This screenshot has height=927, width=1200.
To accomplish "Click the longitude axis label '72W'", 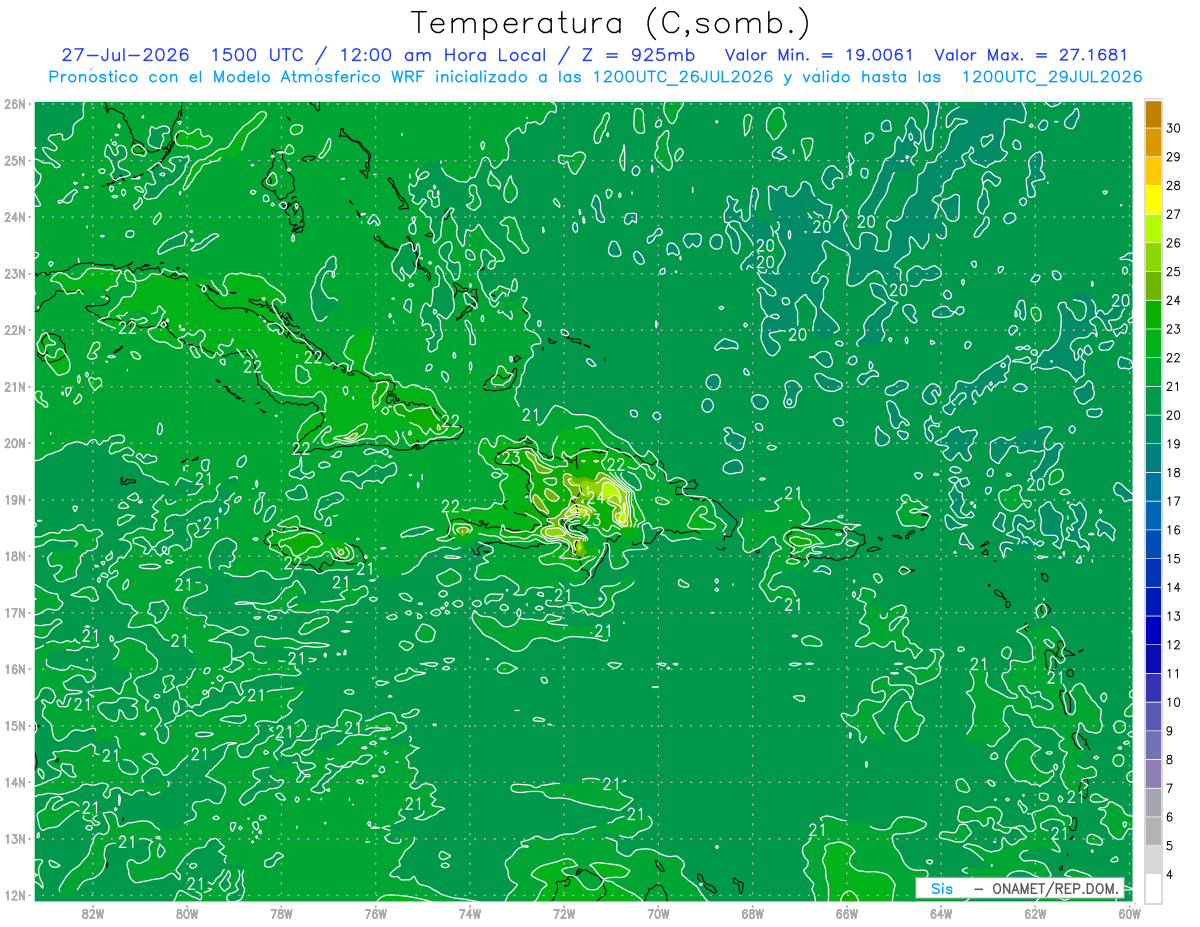I will 564,913.
